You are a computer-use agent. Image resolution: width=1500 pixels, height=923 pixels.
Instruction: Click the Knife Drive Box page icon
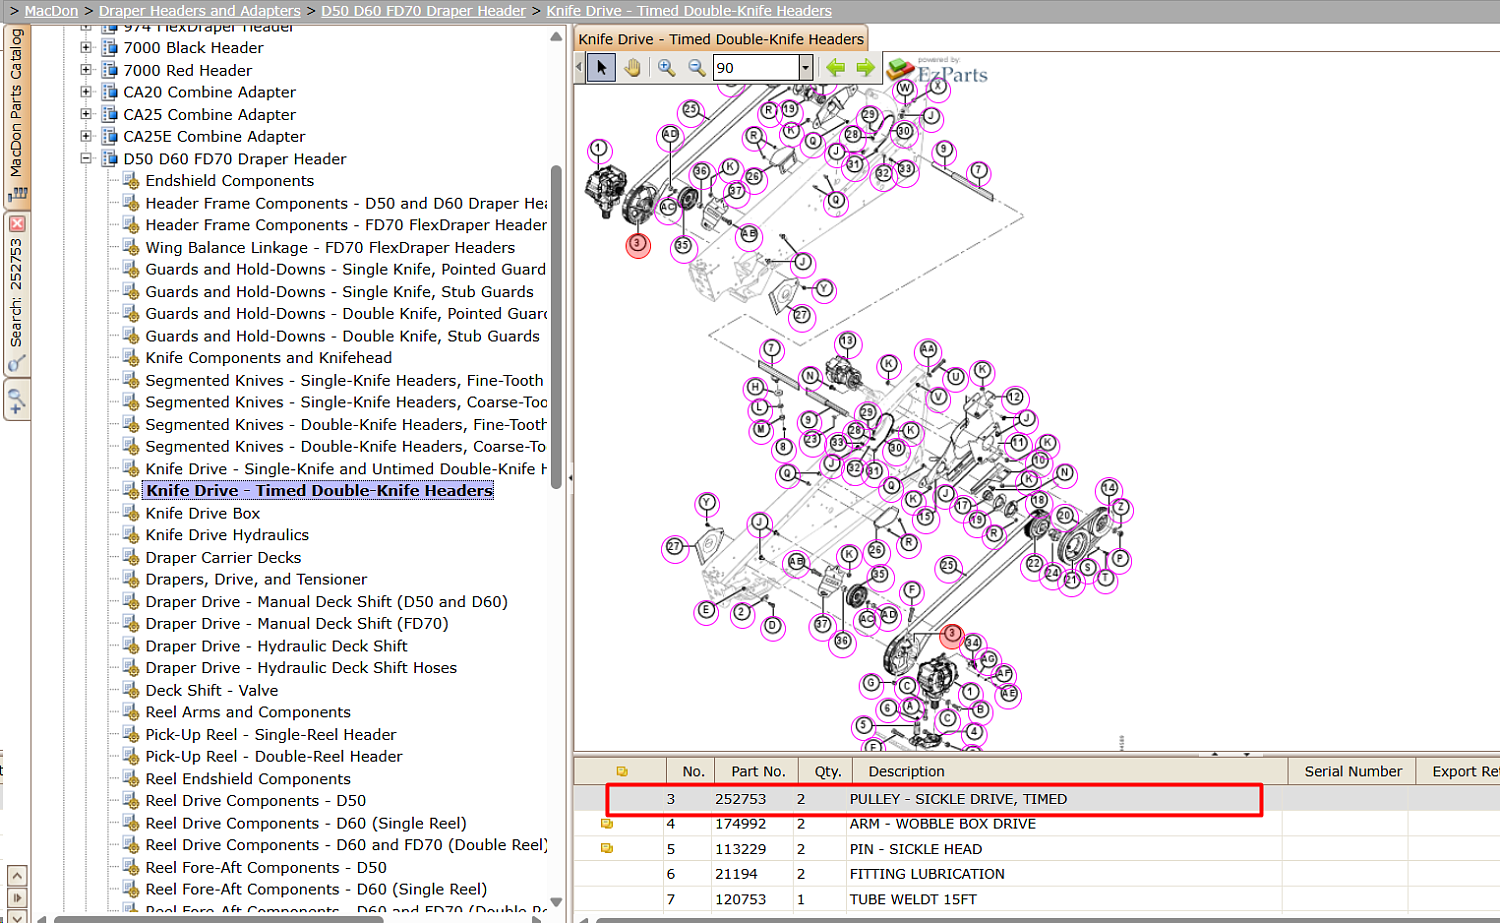click(x=130, y=513)
